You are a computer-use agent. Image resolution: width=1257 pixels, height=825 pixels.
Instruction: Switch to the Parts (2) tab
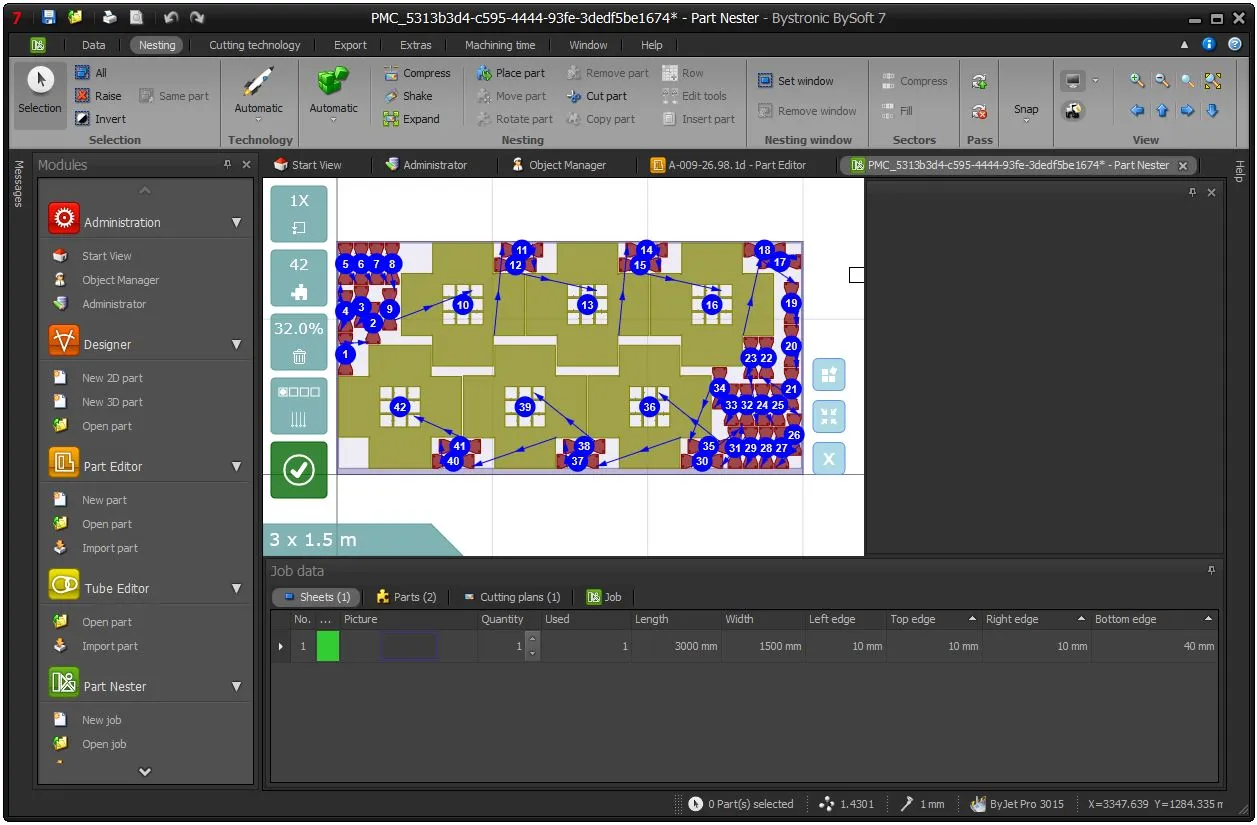pyautogui.click(x=406, y=597)
